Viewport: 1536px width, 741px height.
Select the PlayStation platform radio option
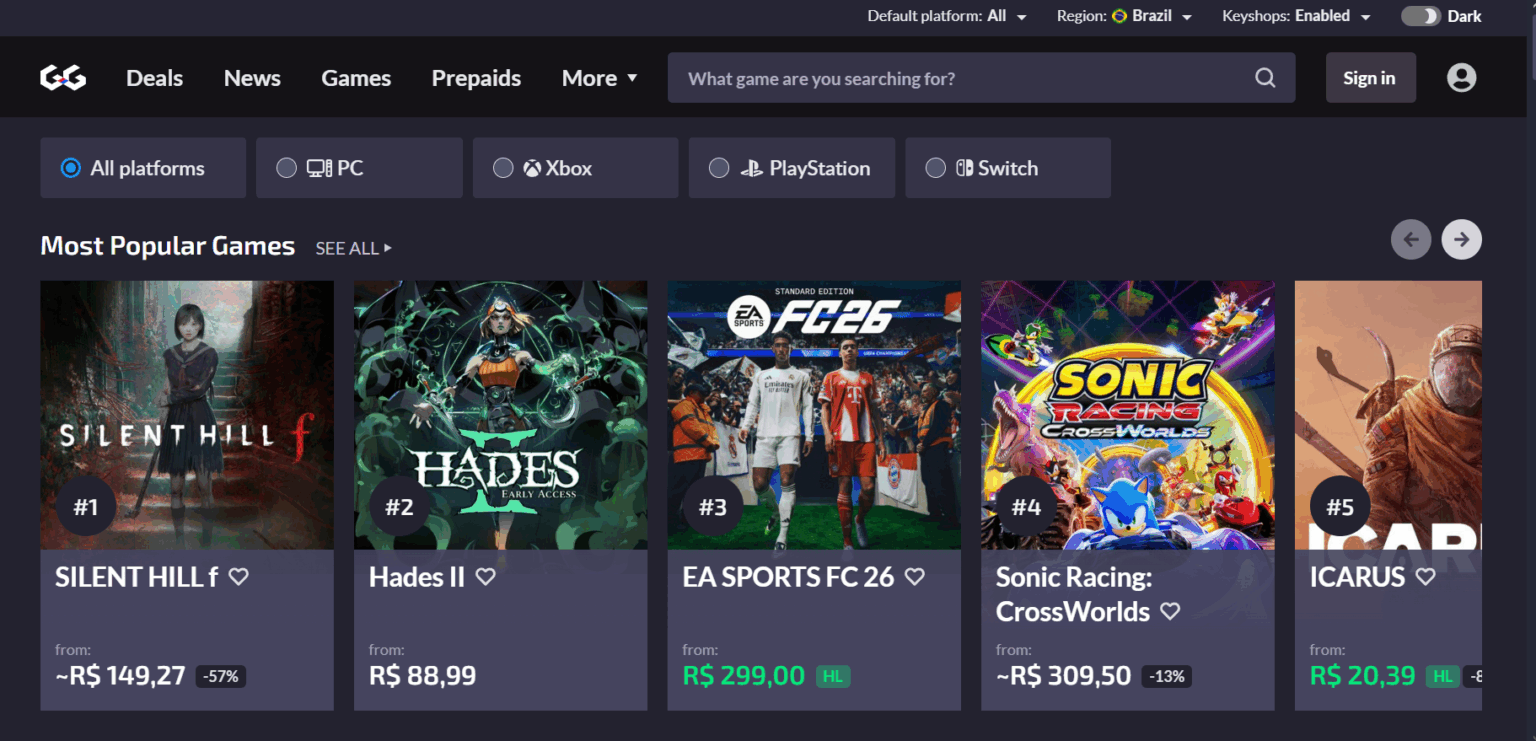click(719, 168)
